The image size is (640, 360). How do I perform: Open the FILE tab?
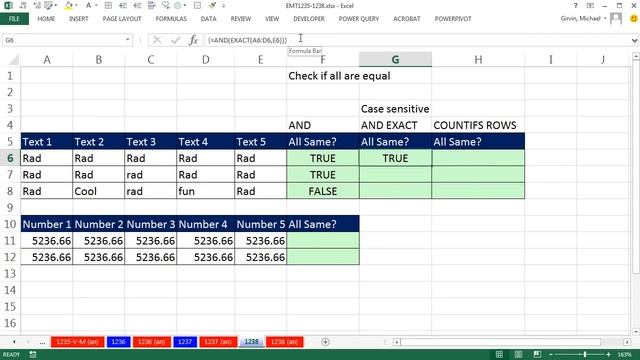tap(14, 19)
